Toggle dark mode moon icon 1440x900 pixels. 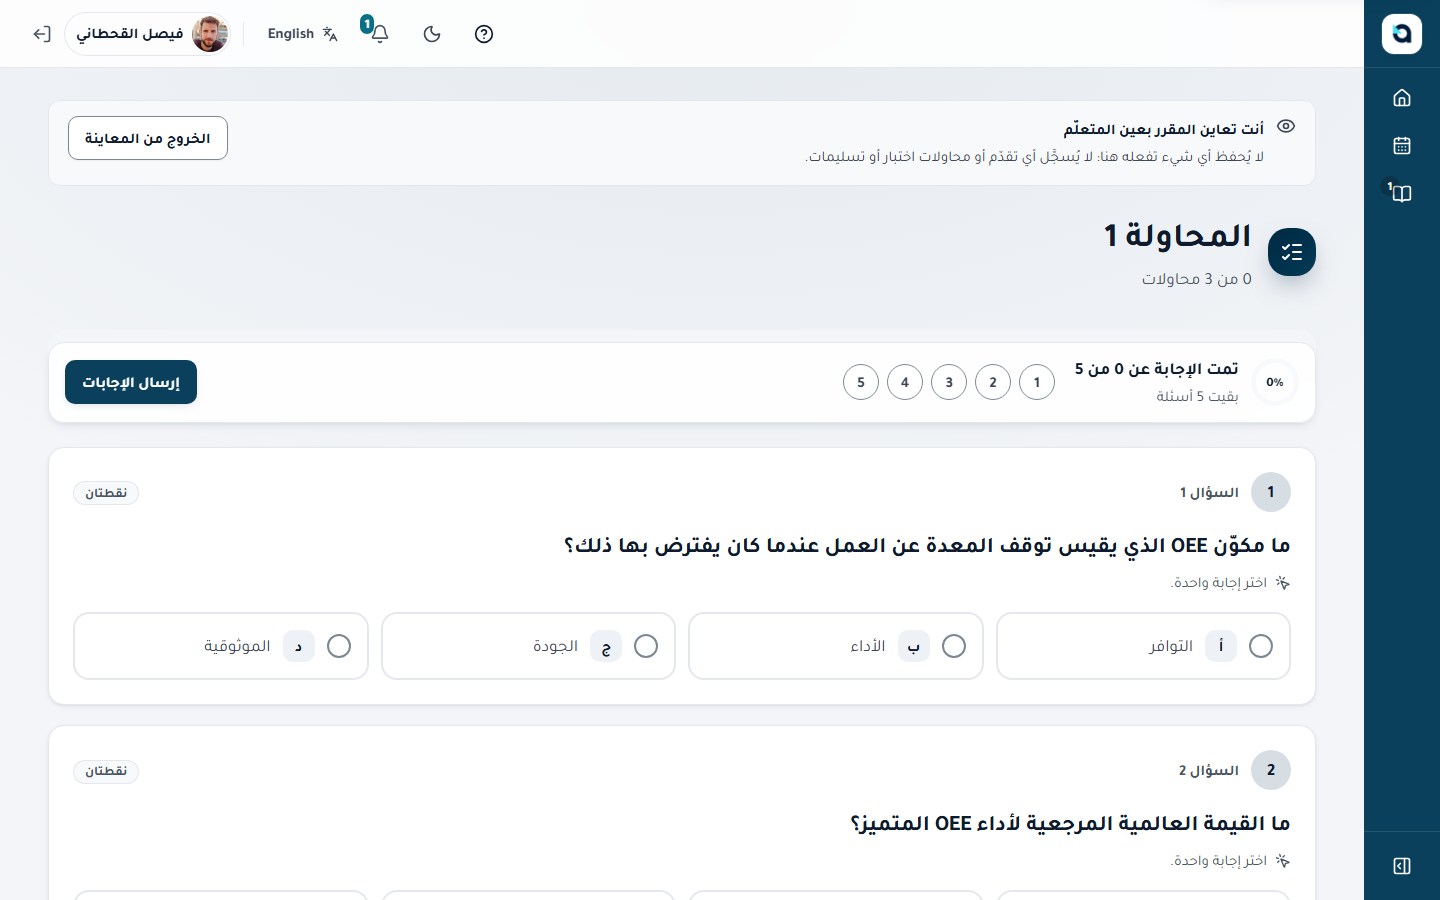coord(432,34)
